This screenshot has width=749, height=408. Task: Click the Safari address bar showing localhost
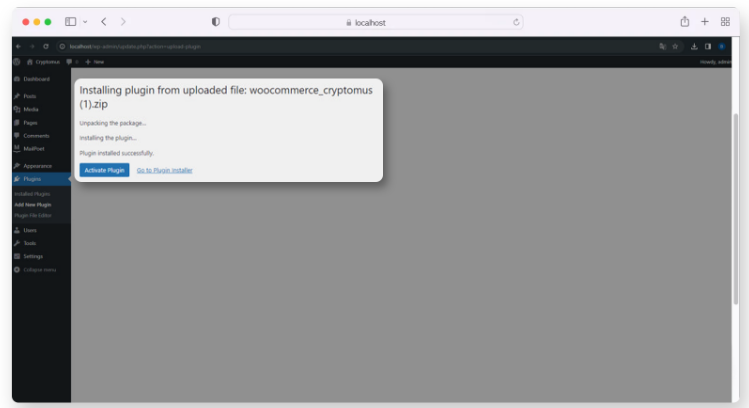tap(377, 21)
